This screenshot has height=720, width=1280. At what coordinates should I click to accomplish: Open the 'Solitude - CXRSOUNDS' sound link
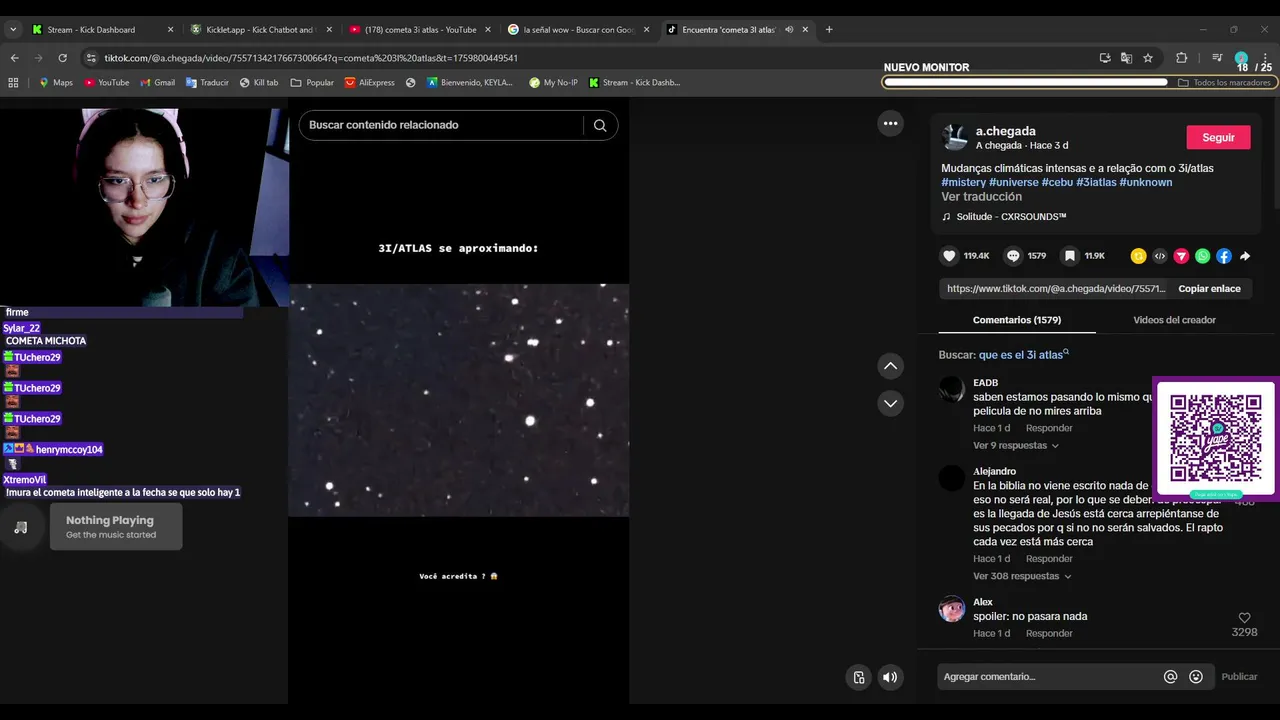point(1004,217)
